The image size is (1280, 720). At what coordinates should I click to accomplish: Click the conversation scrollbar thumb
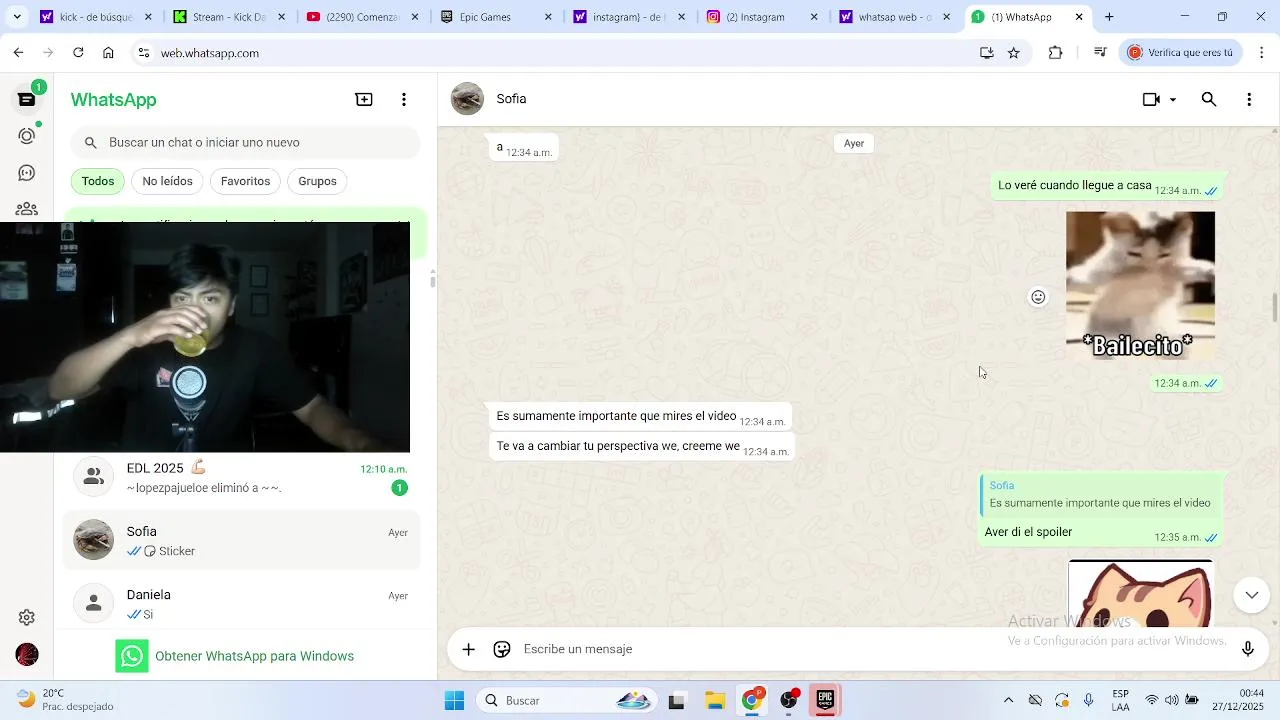pyautogui.click(x=1274, y=308)
